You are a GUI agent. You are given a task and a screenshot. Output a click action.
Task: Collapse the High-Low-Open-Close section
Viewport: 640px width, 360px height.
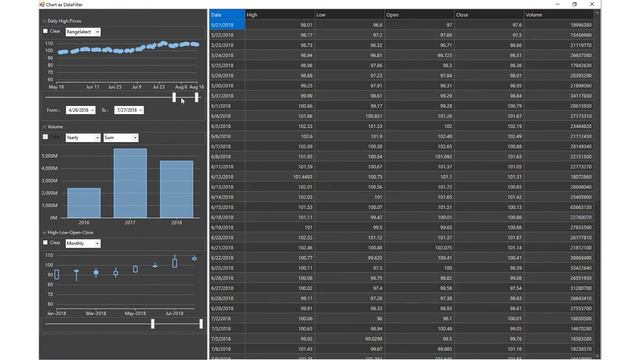(44, 233)
